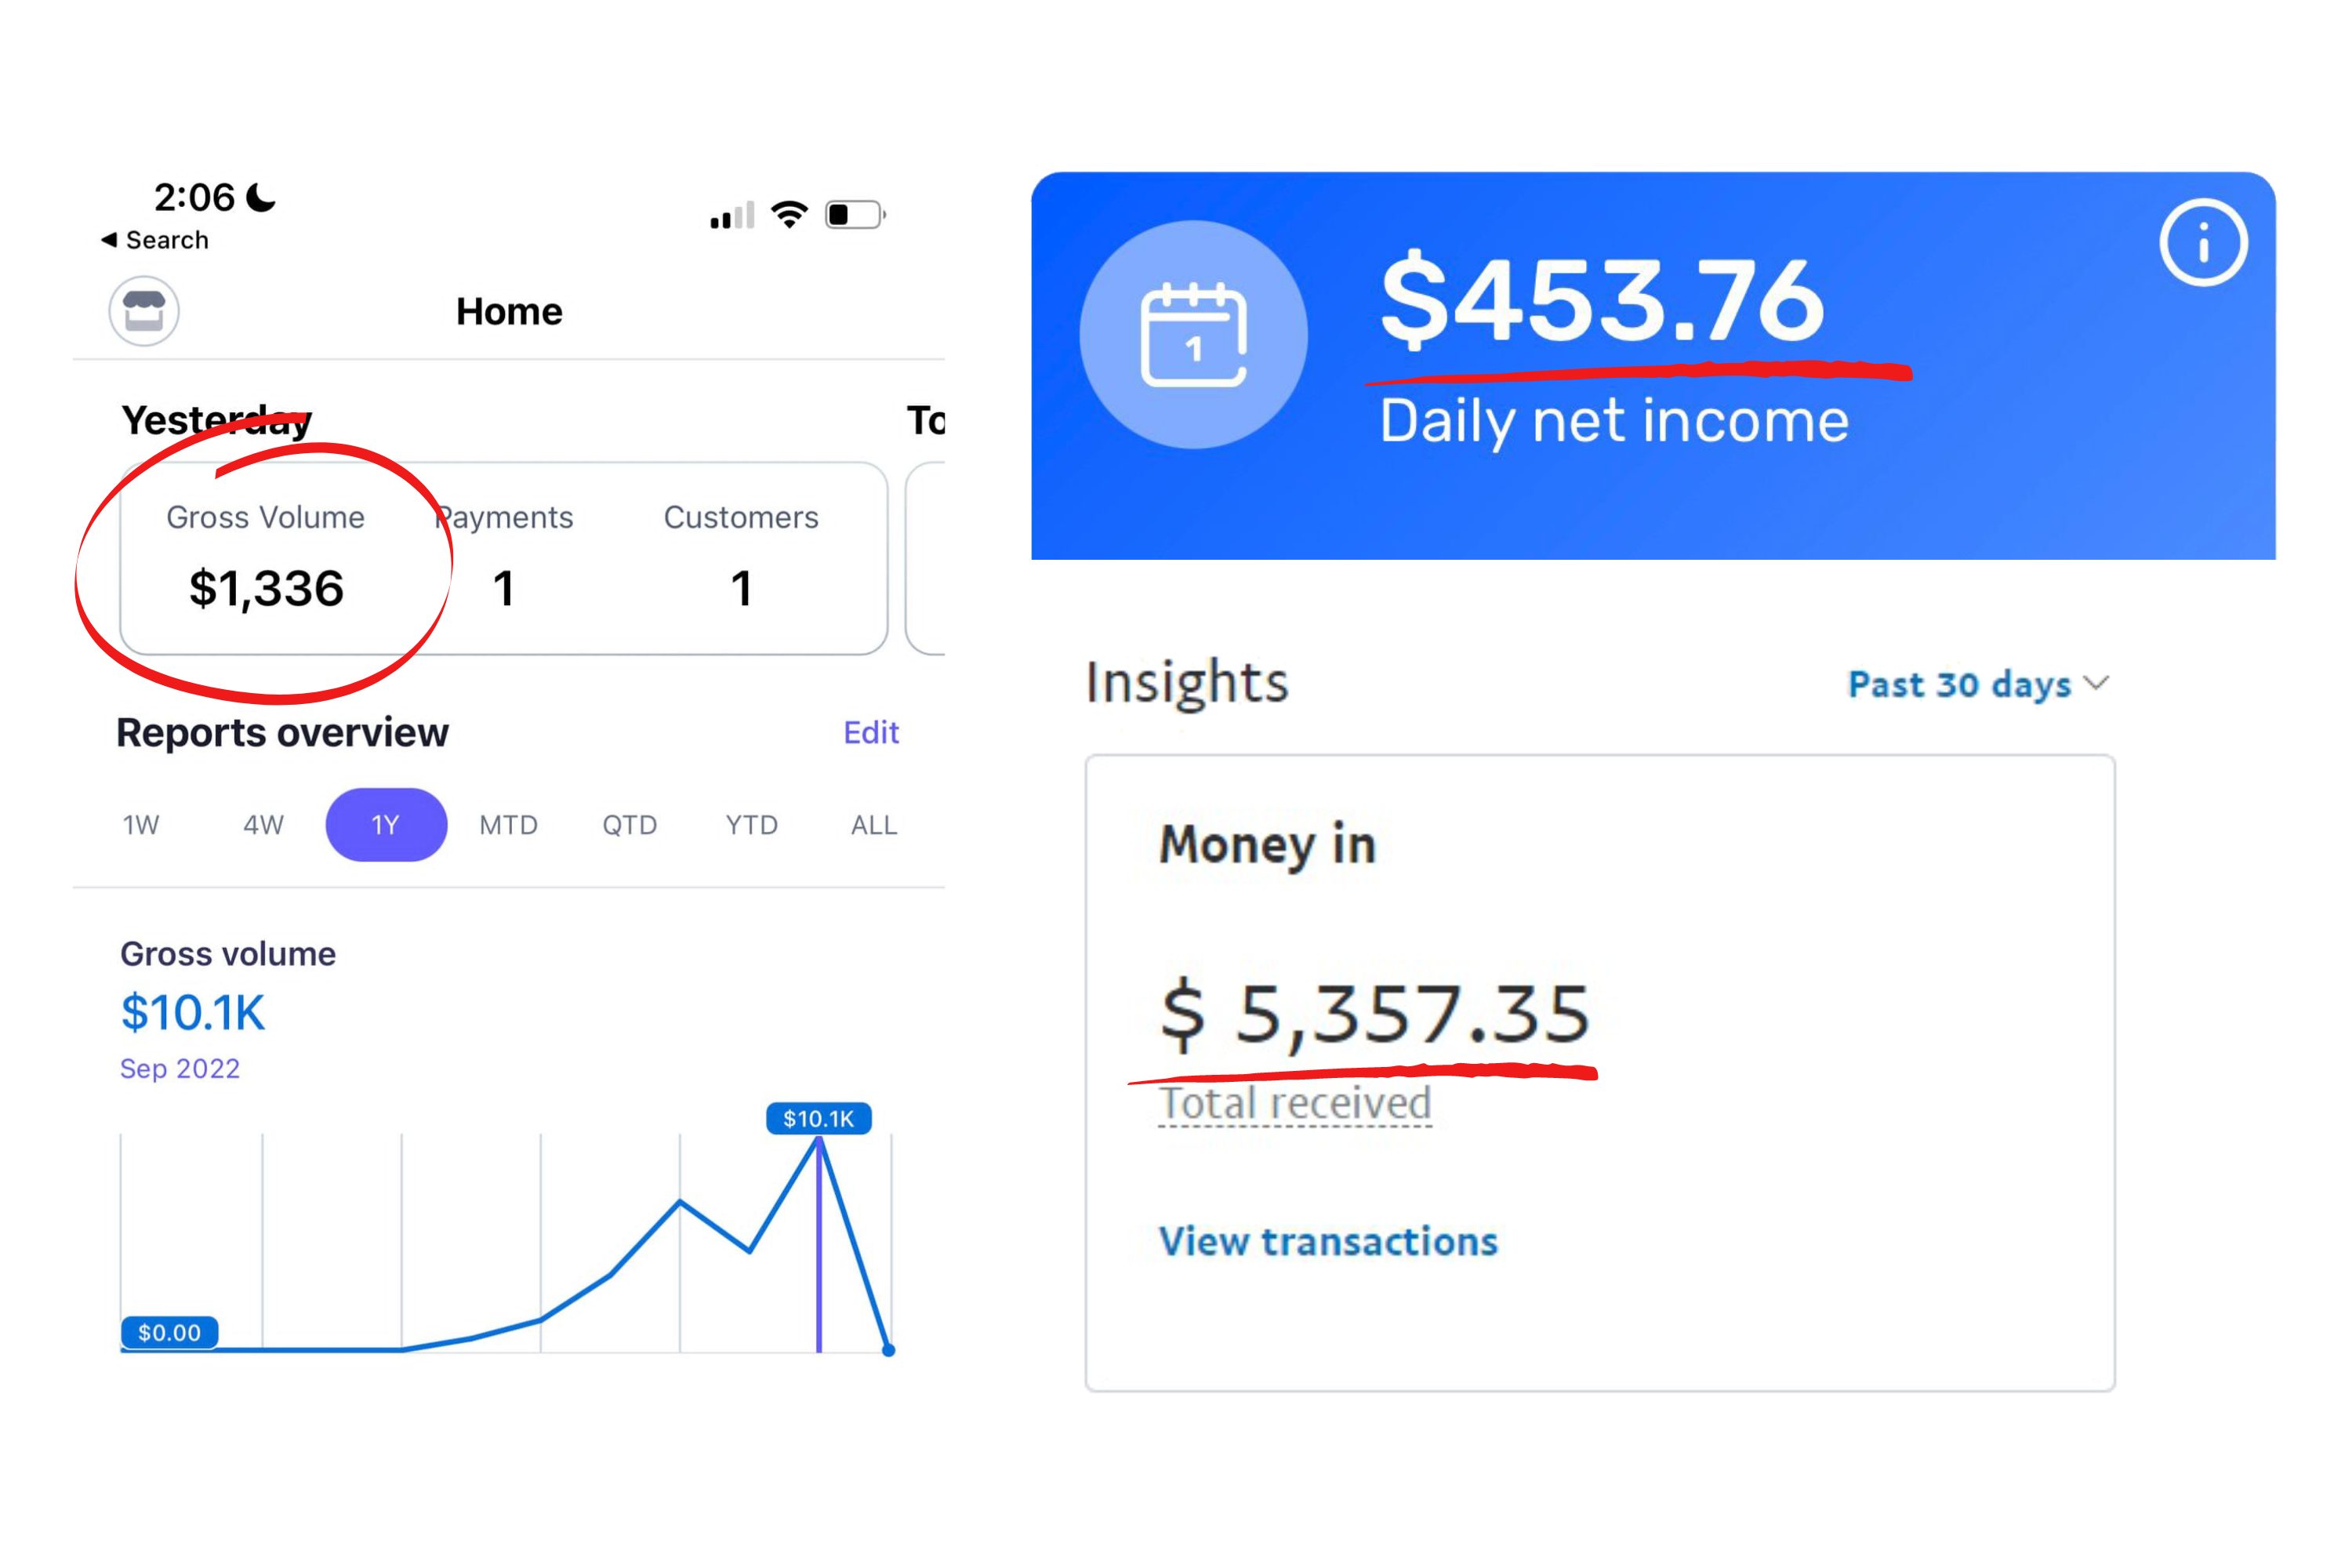
Task: Tap Edit in Reports overview
Action: pyautogui.click(x=870, y=733)
